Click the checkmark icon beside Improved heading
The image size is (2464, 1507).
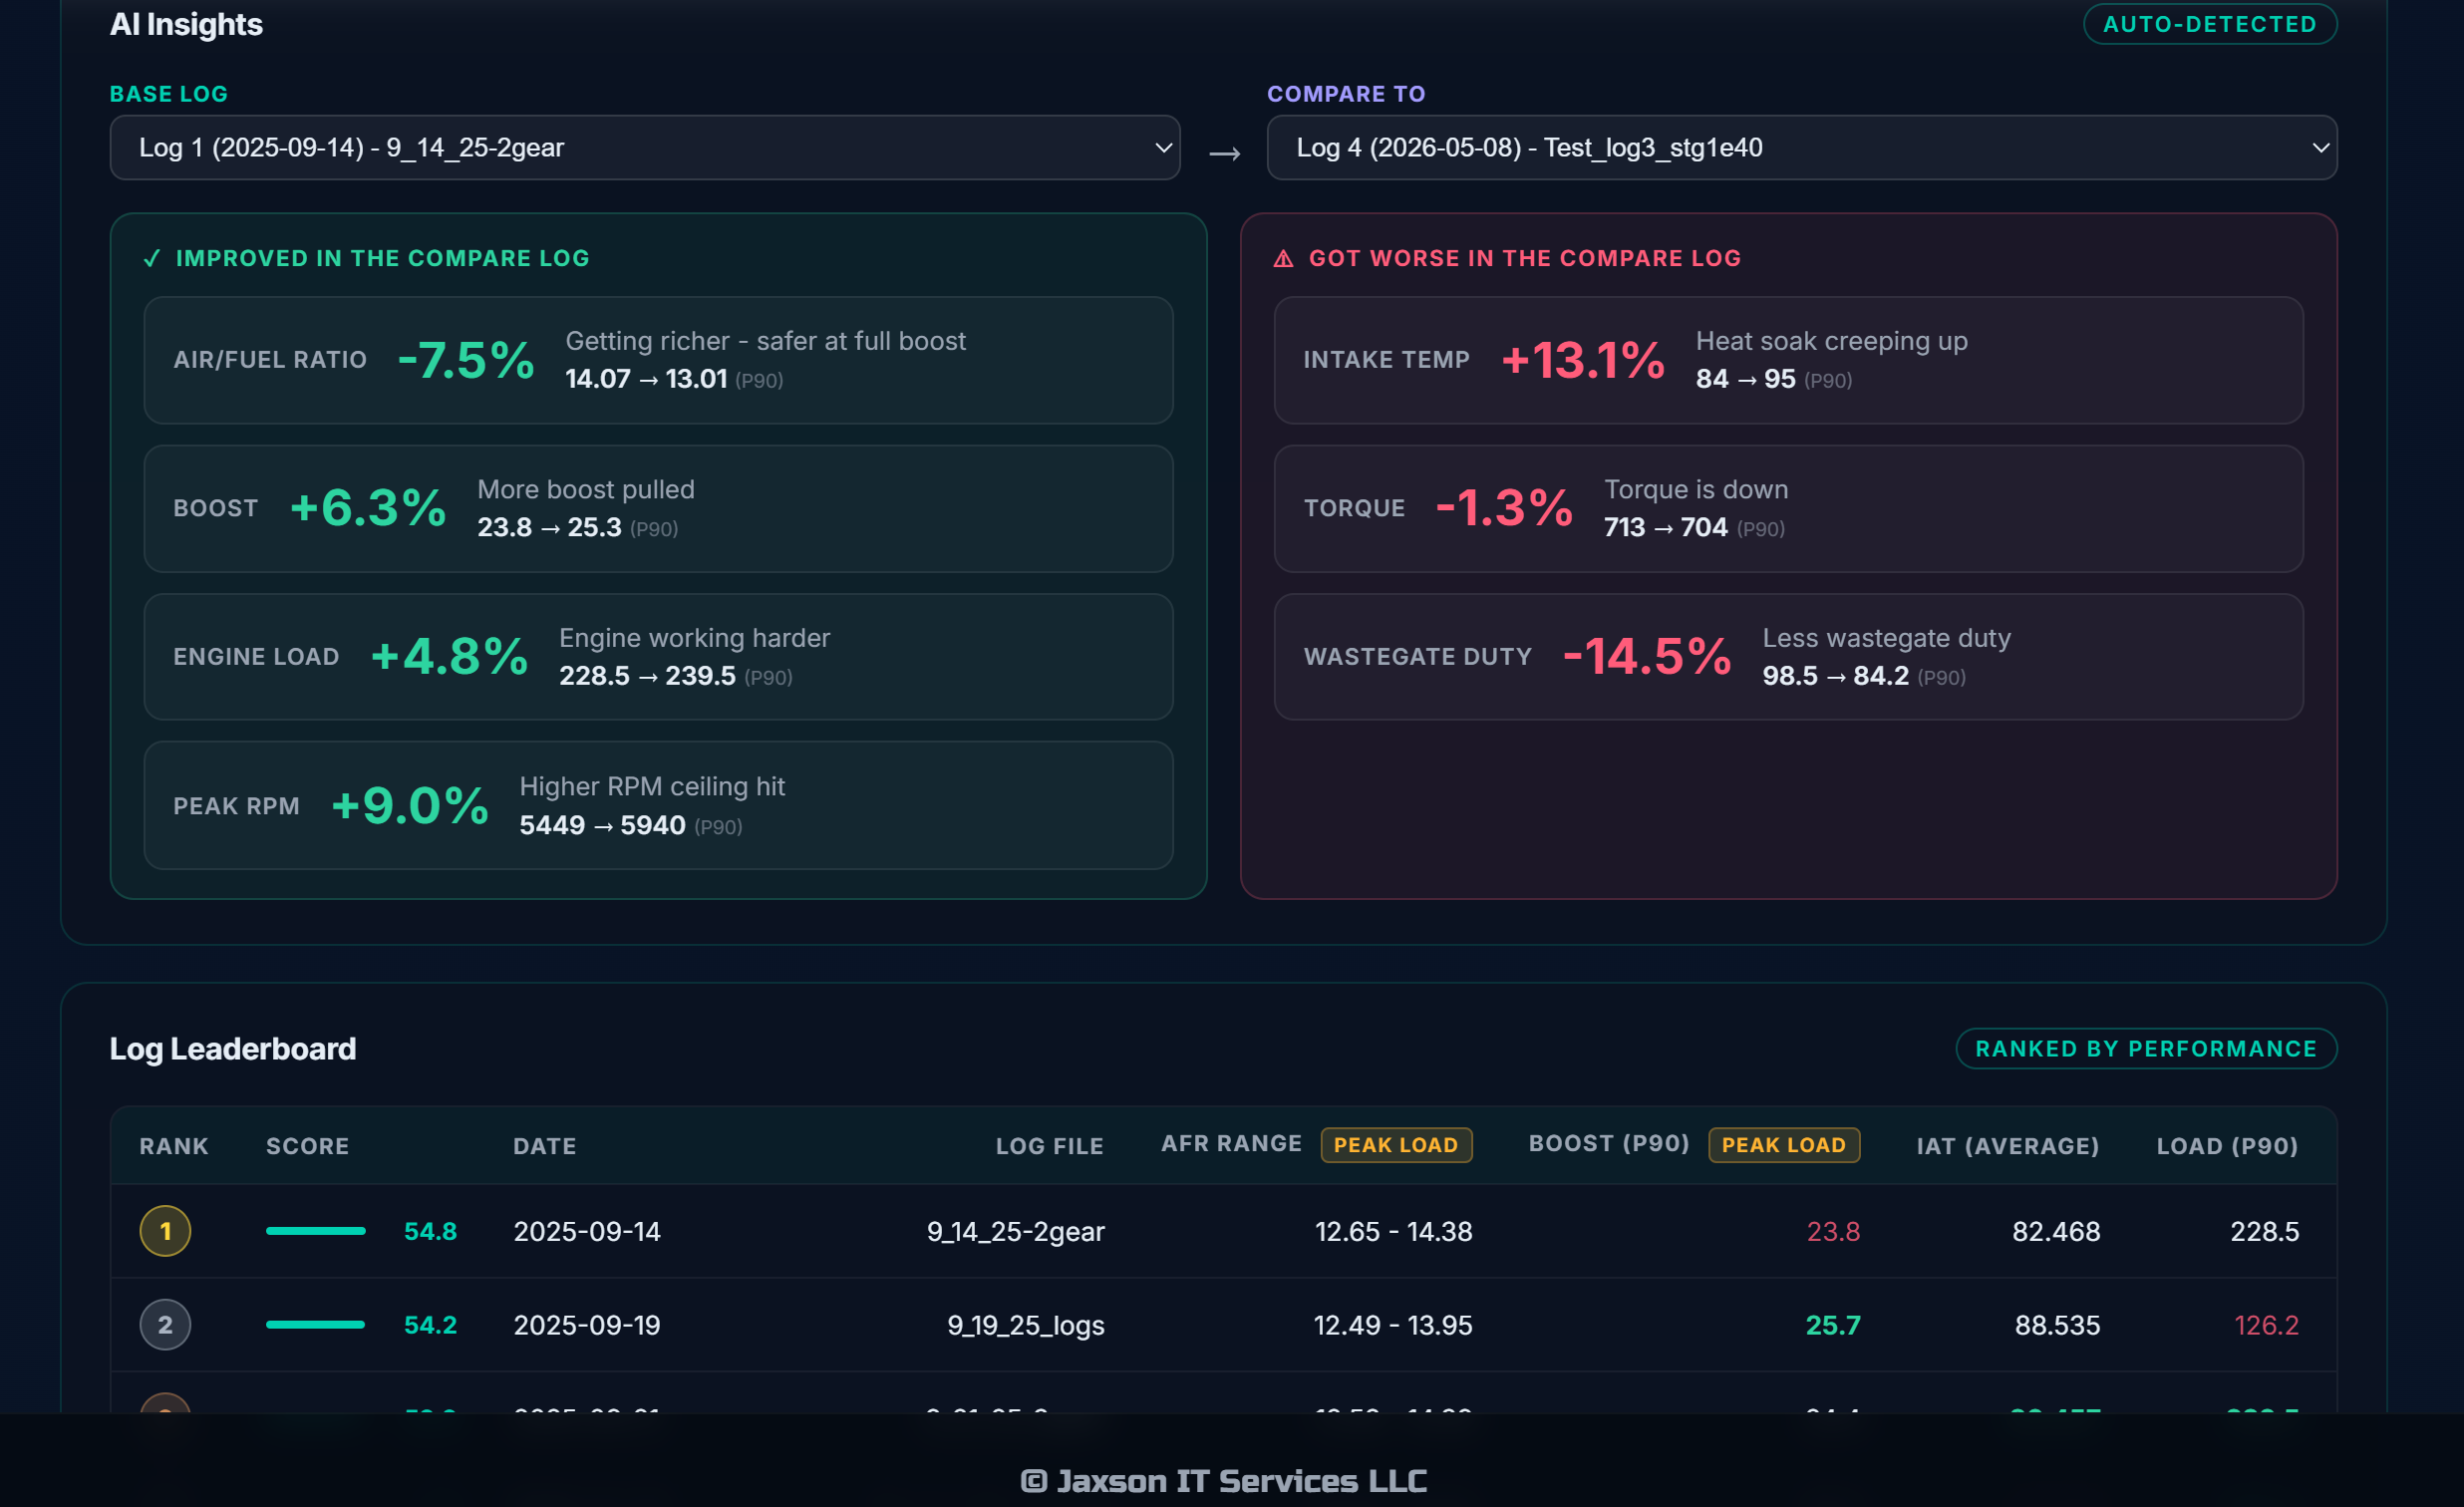[x=152, y=259]
